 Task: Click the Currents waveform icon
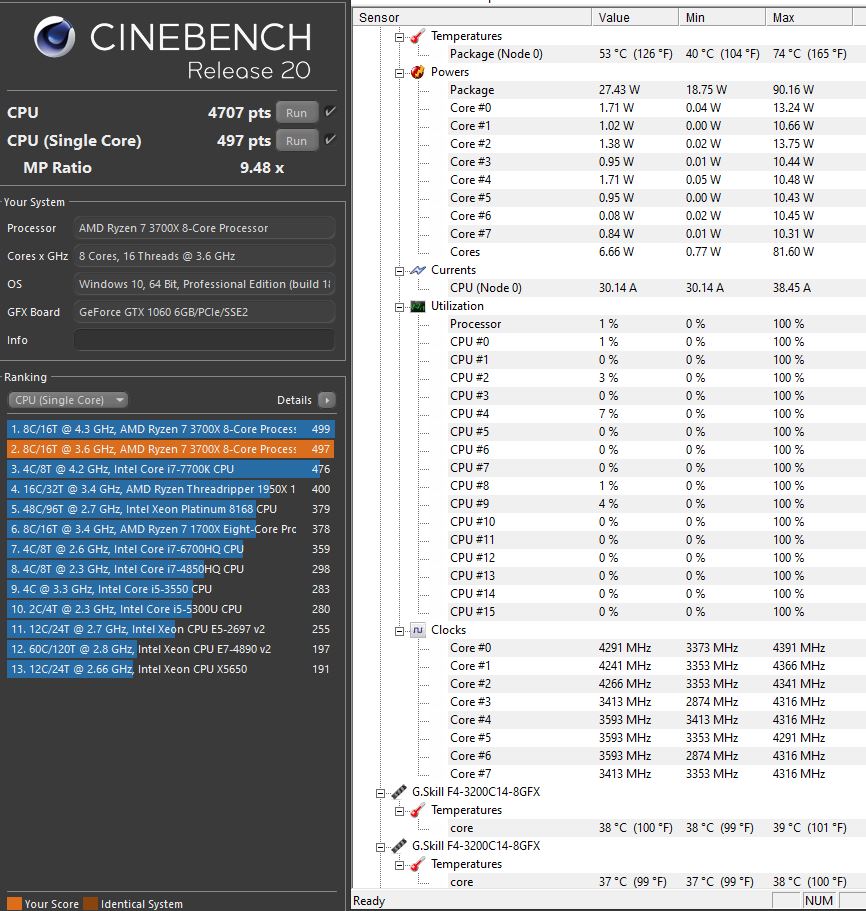coord(418,270)
